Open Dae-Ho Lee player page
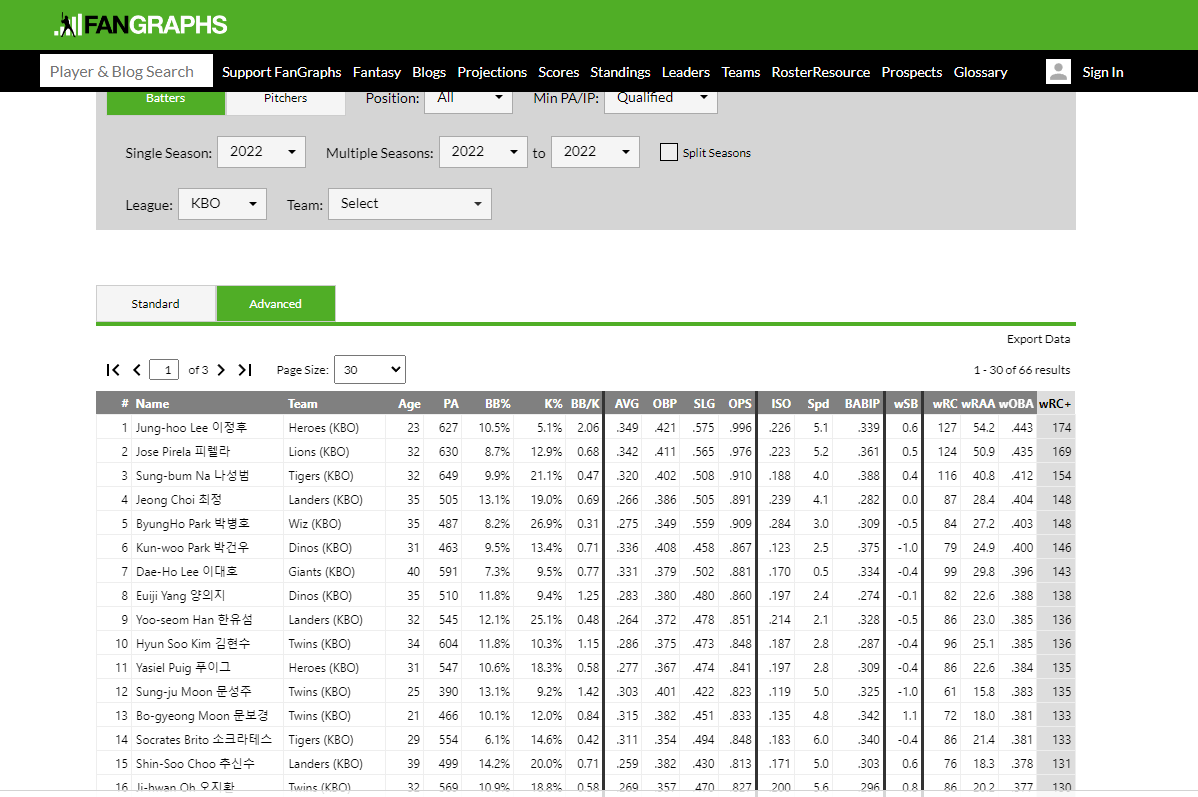The height and width of the screenshot is (797, 1198). coord(186,572)
